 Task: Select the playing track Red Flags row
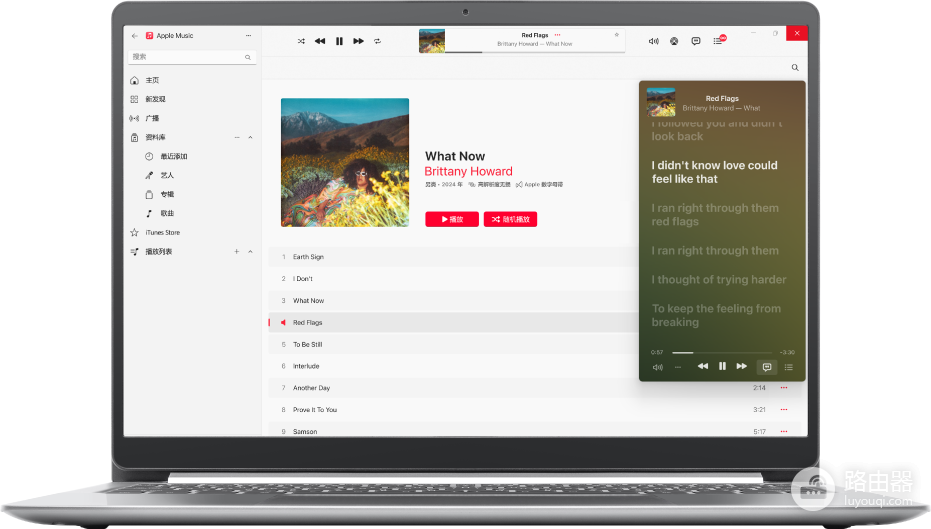(453, 322)
